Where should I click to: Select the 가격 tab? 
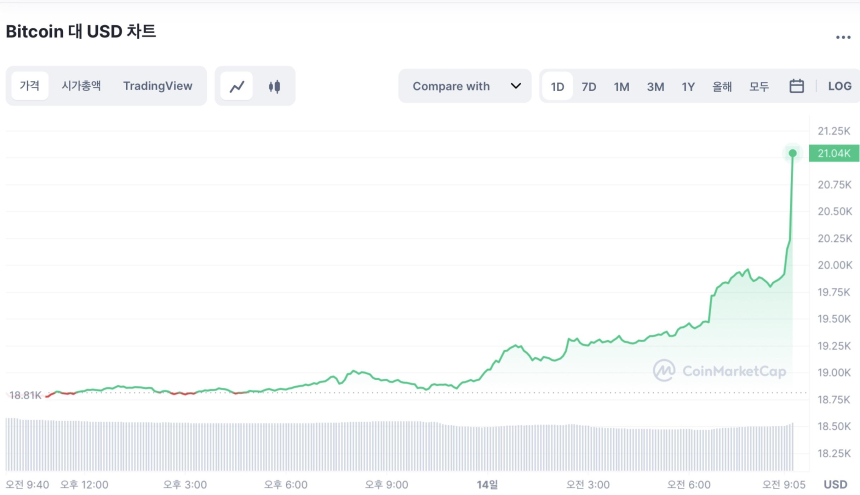(x=30, y=86)
